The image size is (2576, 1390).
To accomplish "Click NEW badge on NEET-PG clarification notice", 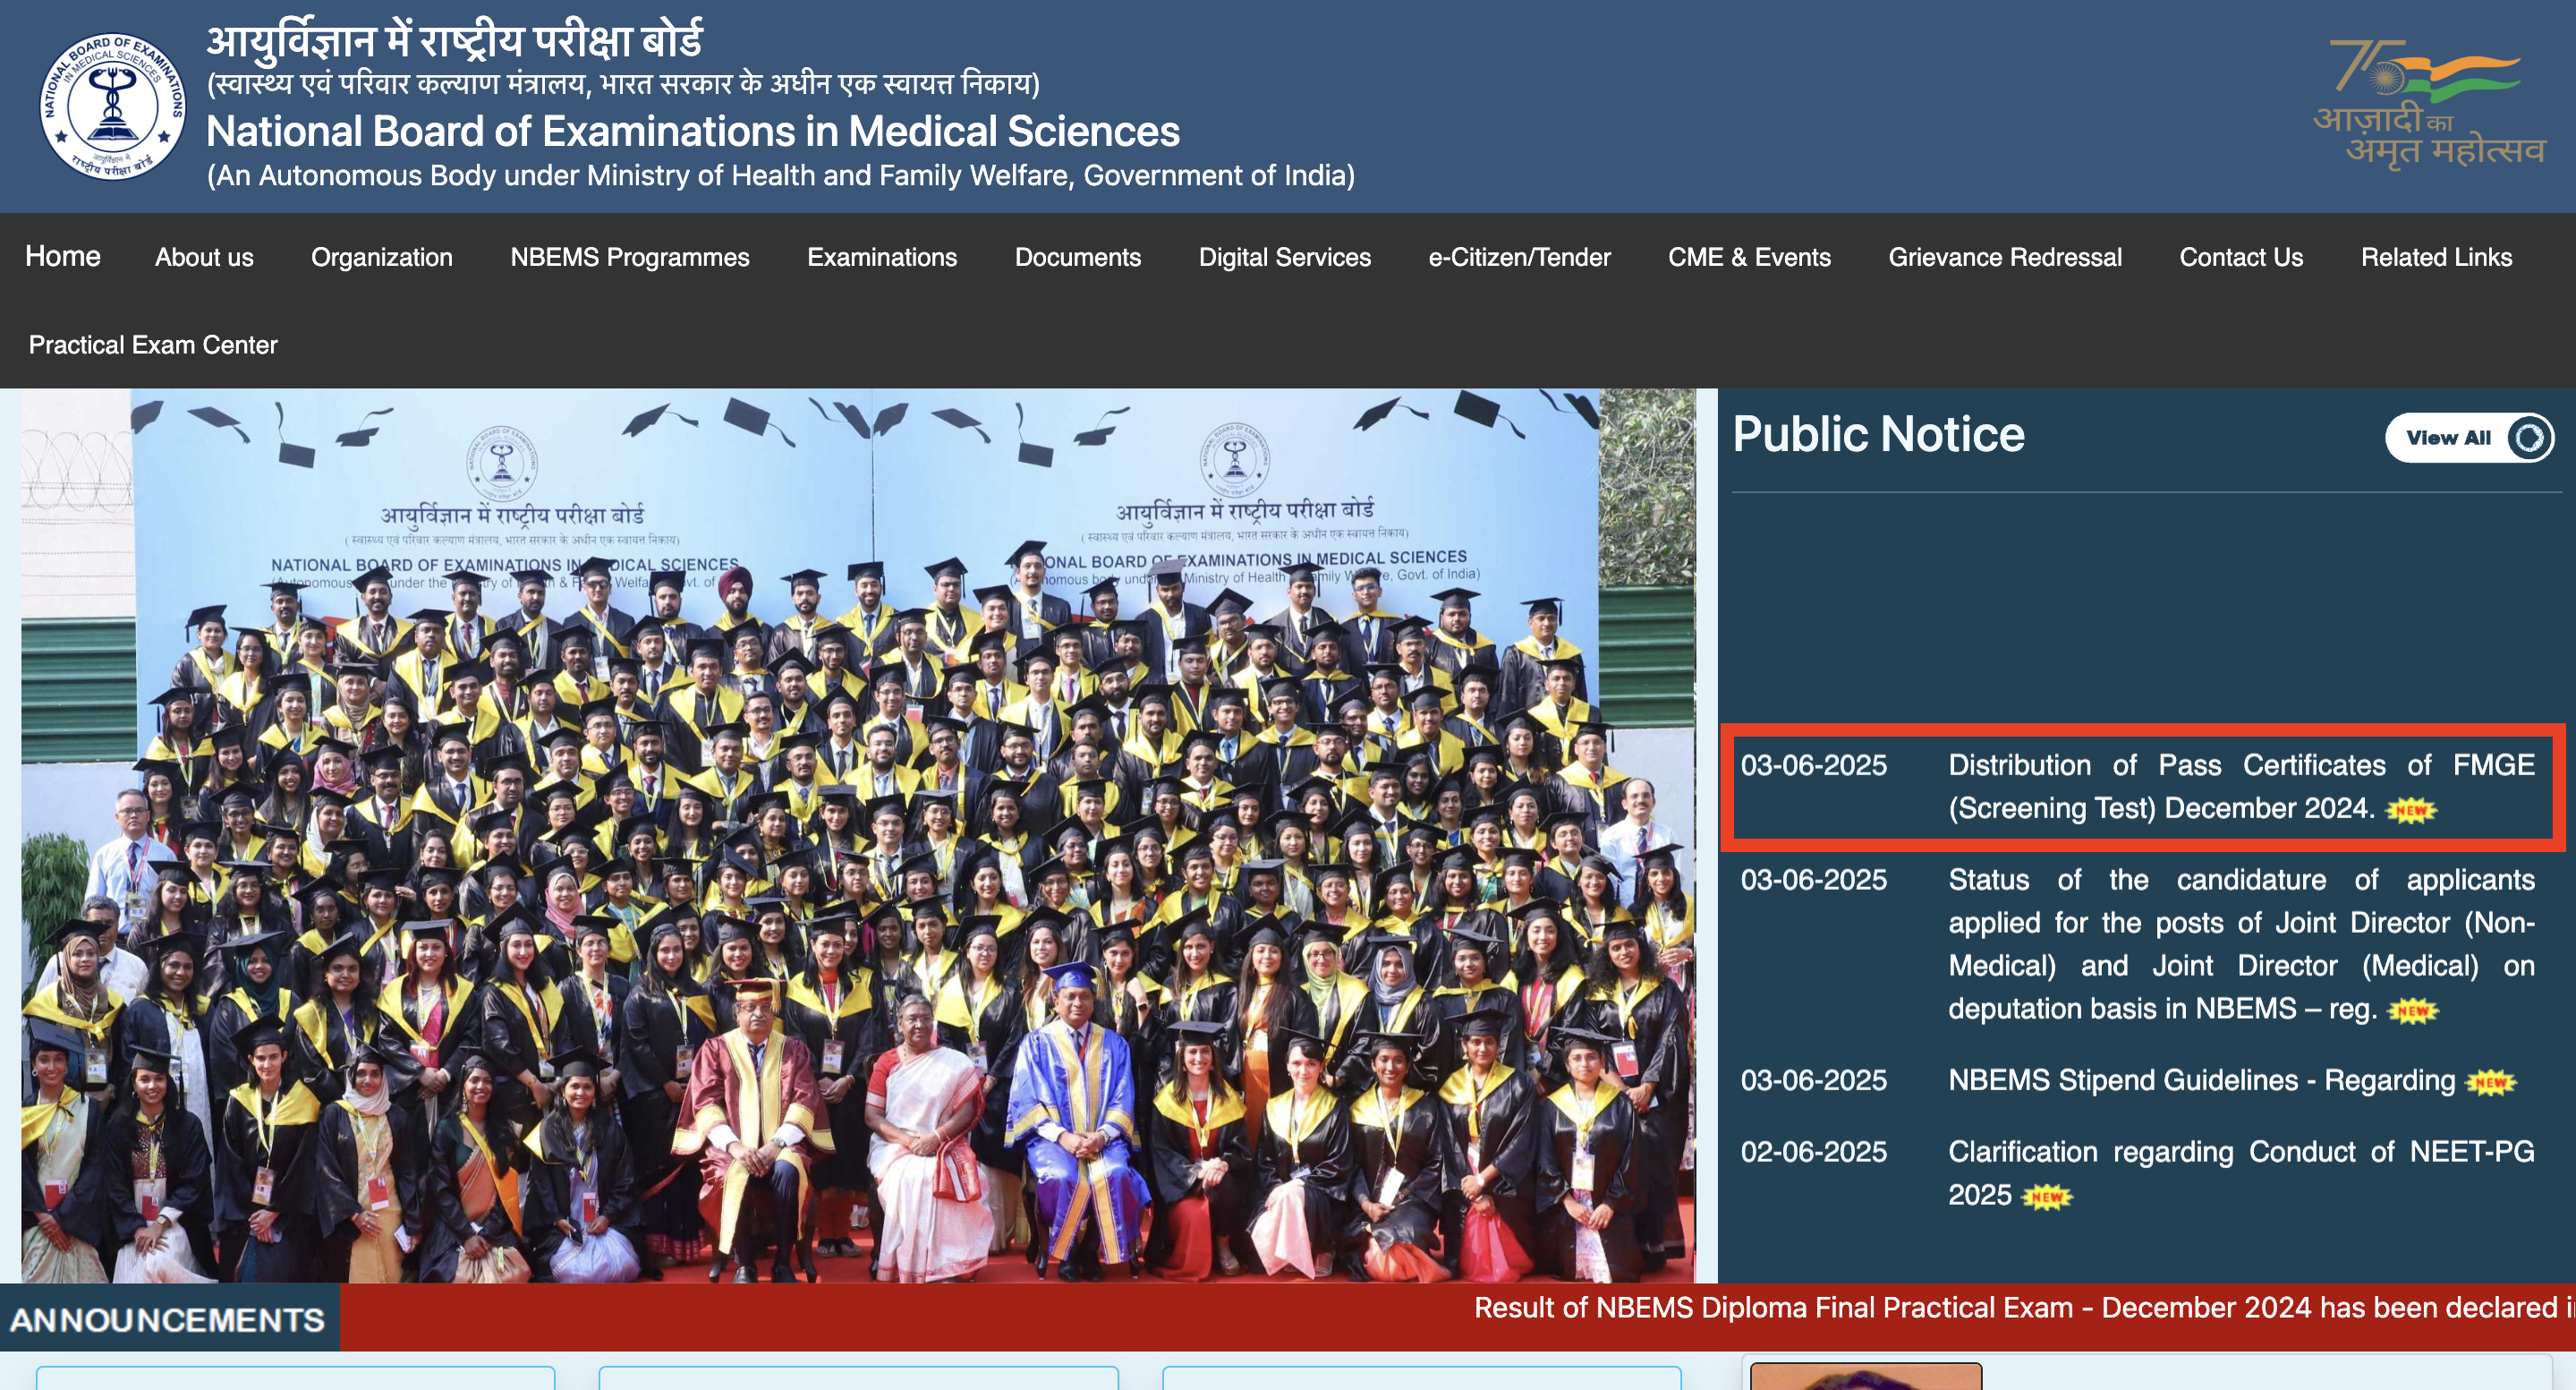I will 2046,1197.
